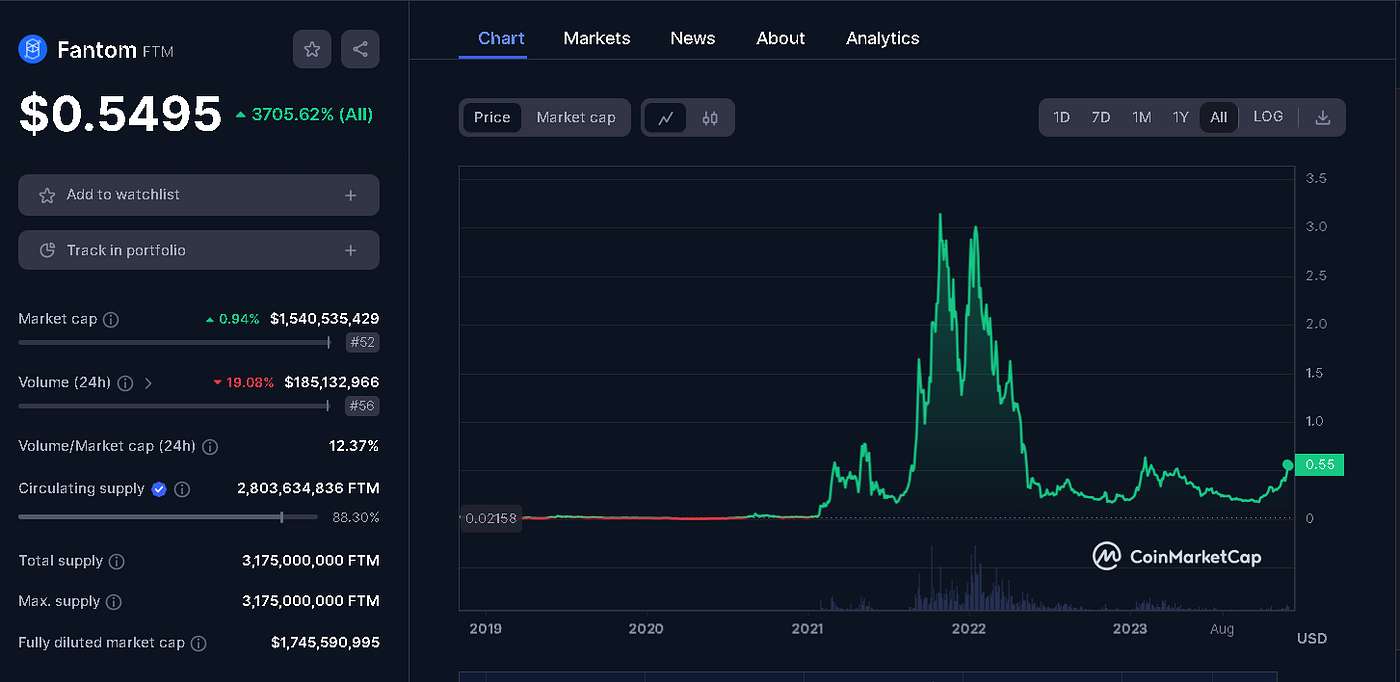Click the watchlist star icon
The image size is (1400, 682).
tap(47, 195)
